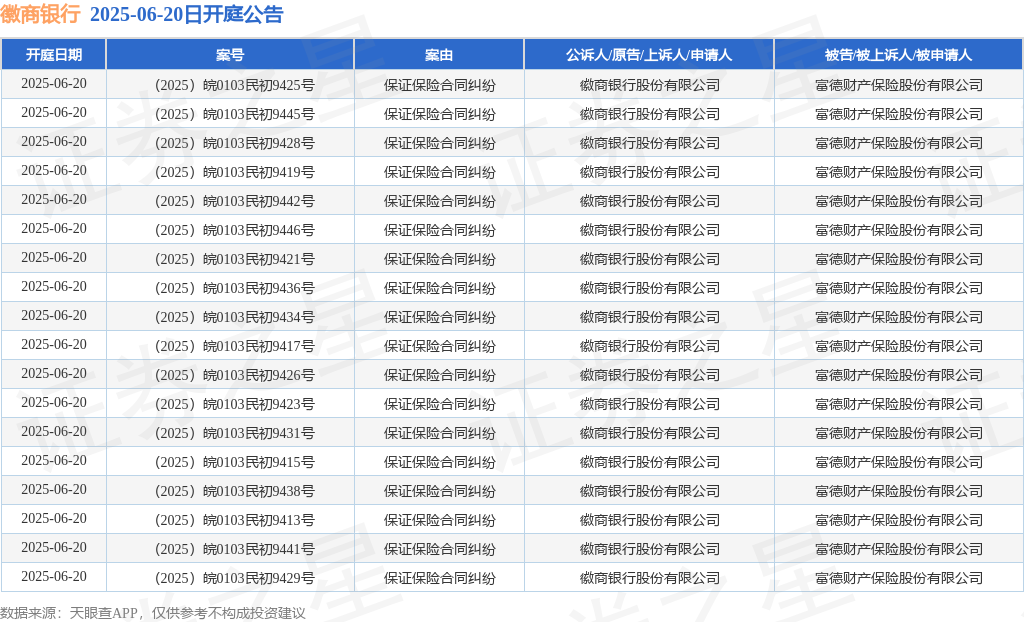Screen dimensions: 1024x622
Task: Select 富德财产保险股份有限公司 in the 9413号 row
Action: (x=899, y=520)
